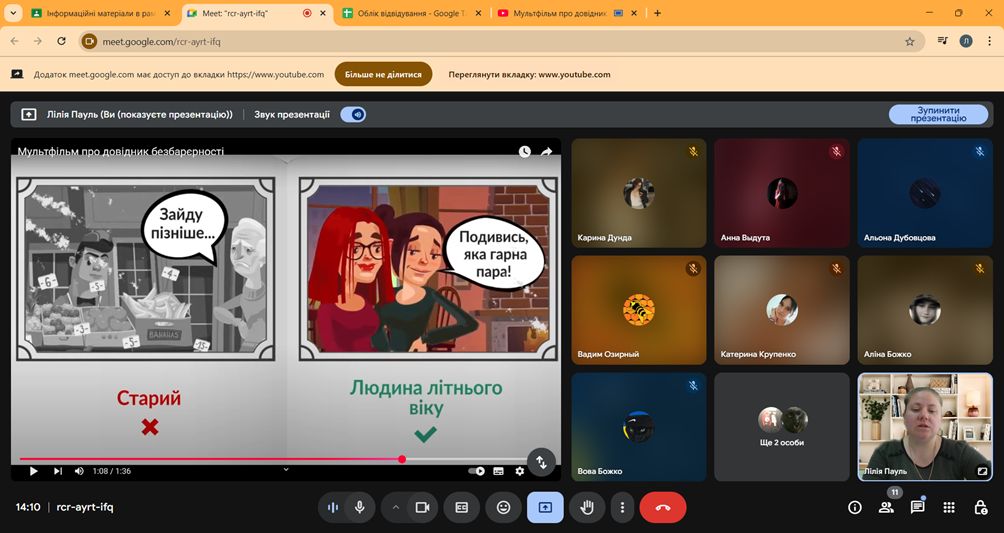The image size is (1004, 533).
Task: Click the Зупинити презентацію button
Action: [938, 115]
